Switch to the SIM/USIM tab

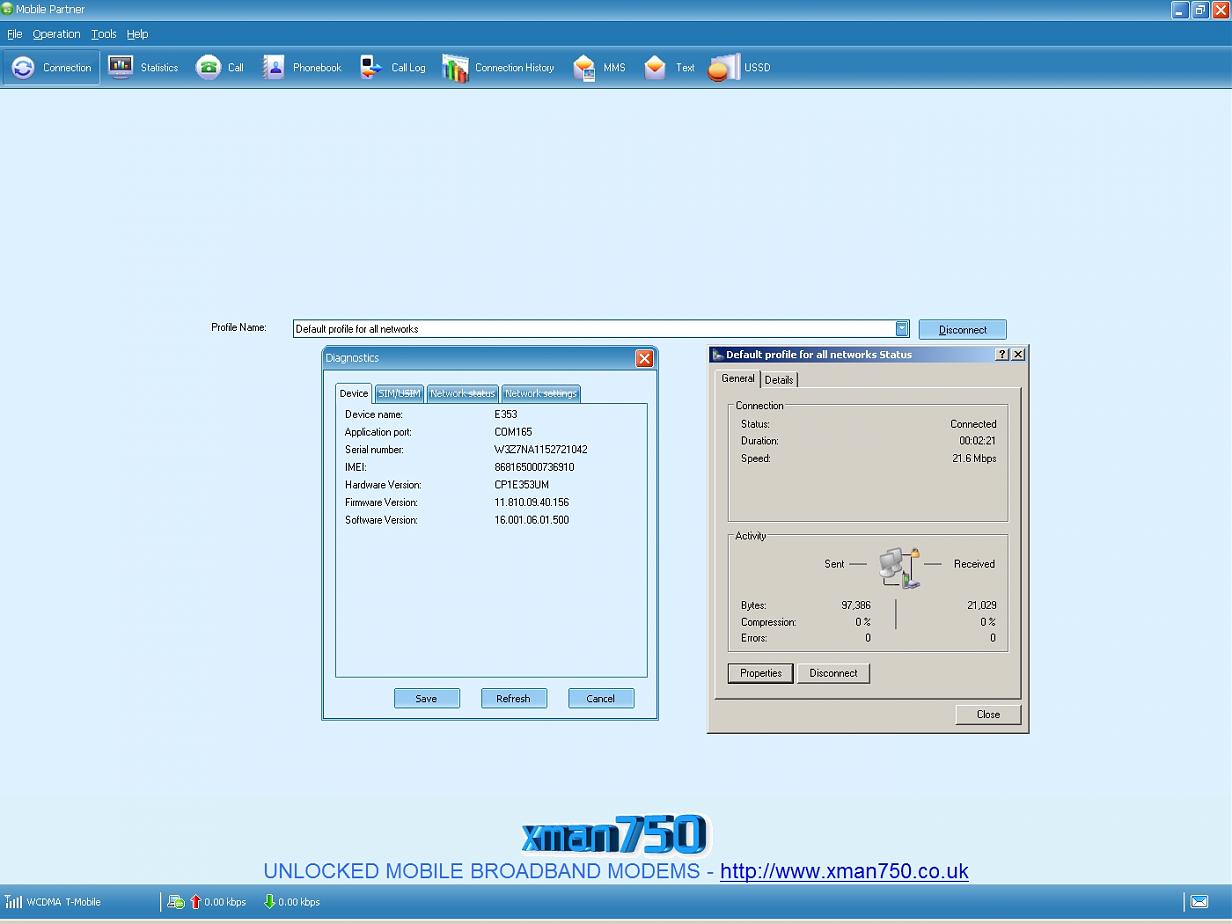pyautogui.click(x=399, y=394)
